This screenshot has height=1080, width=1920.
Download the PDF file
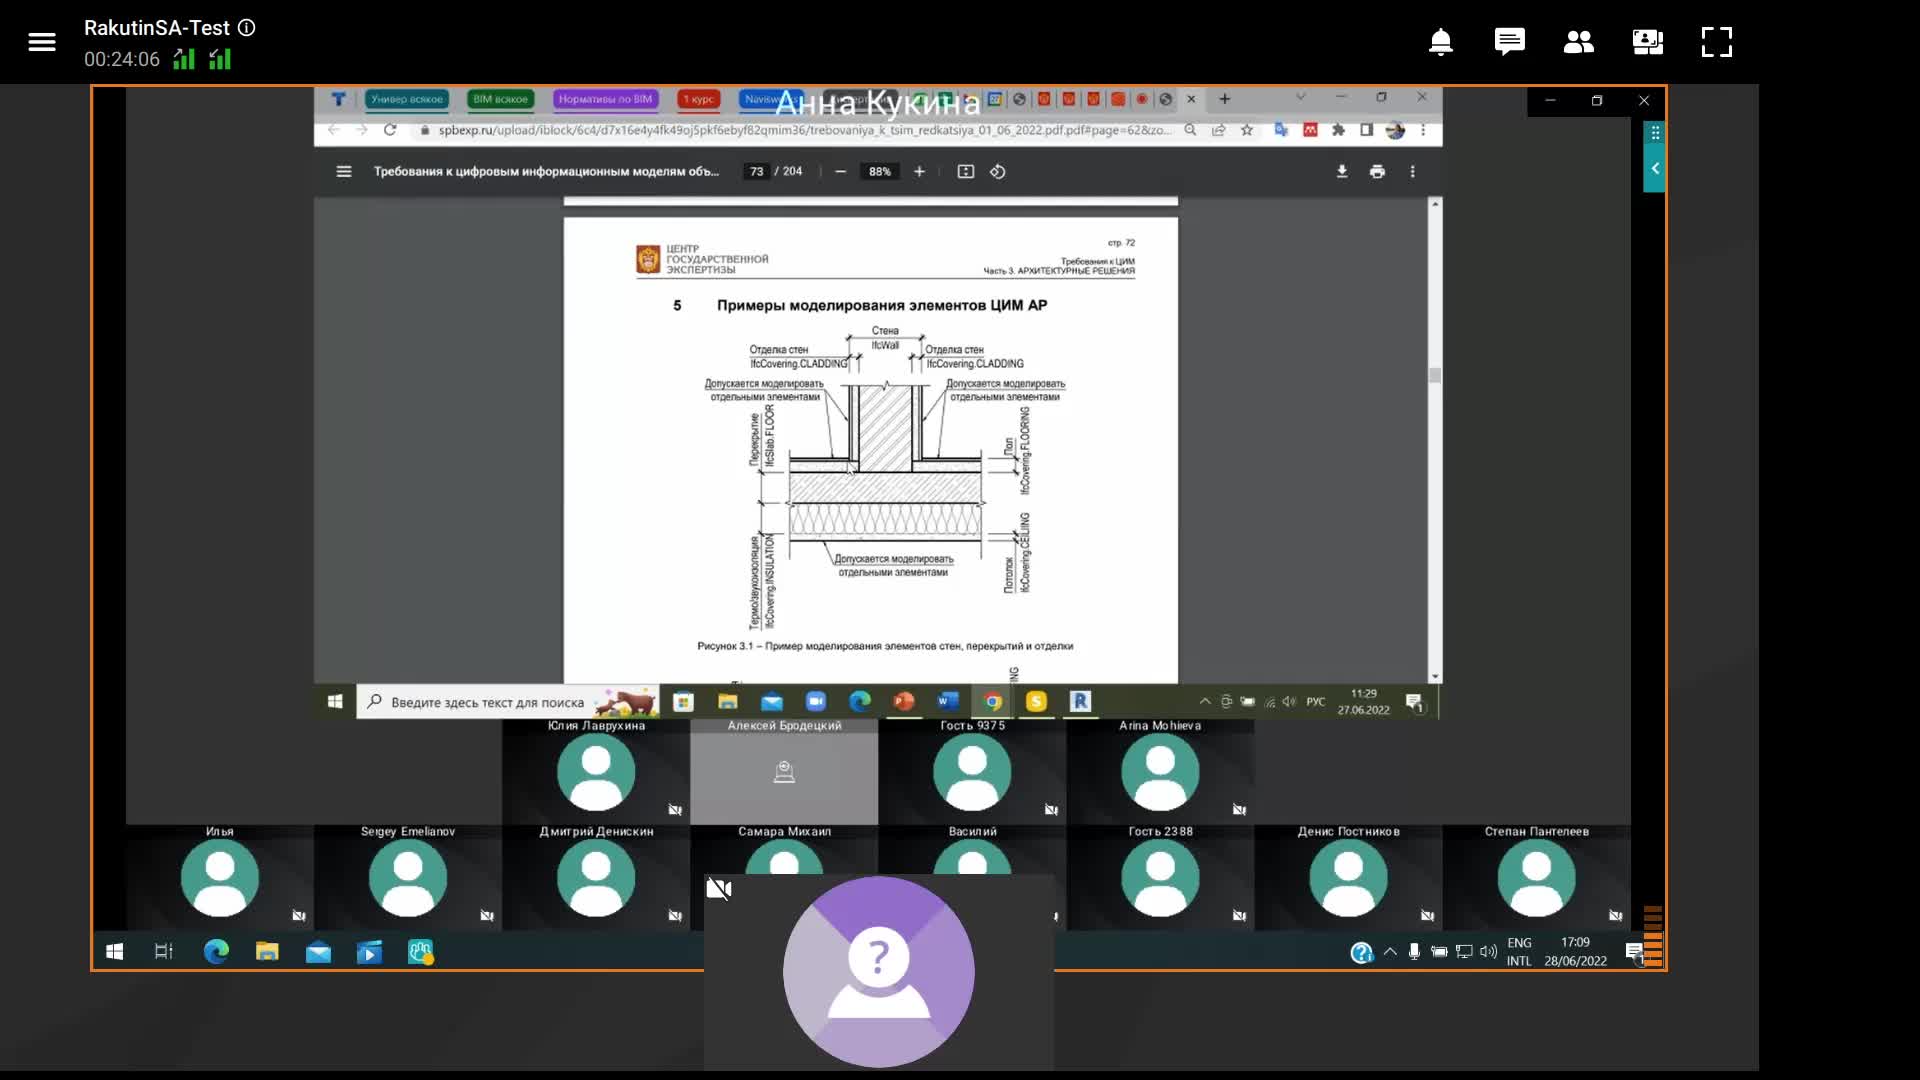tap(1342, 172)
